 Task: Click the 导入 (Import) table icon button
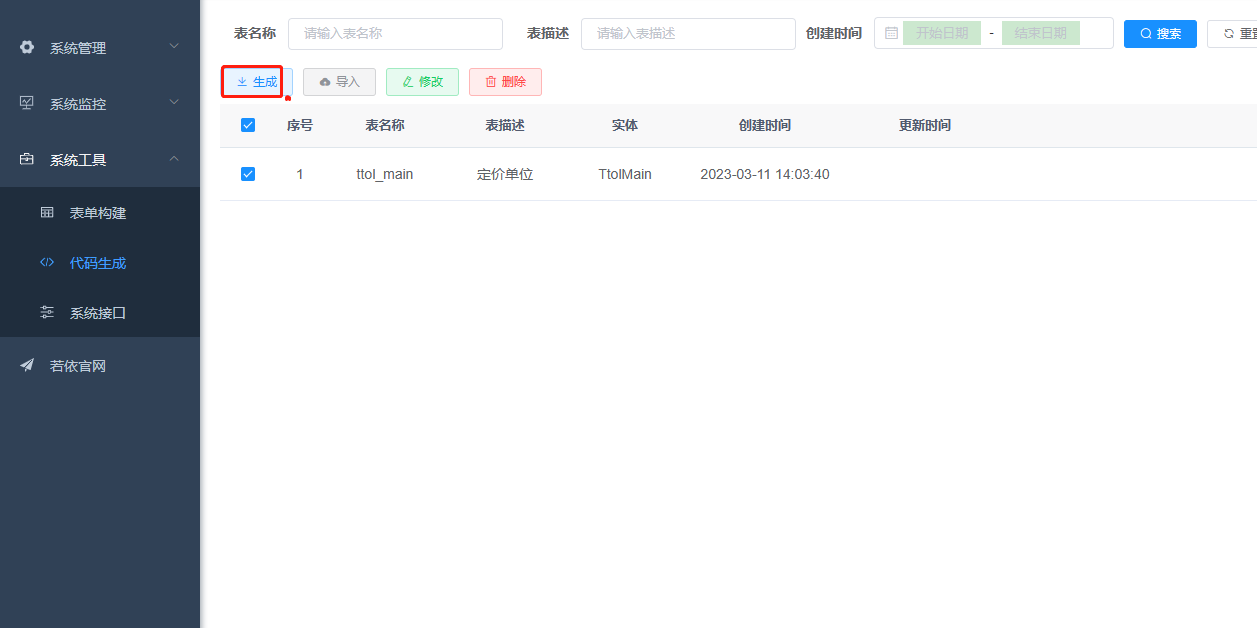pyautogui.click(x=339, y=81)
